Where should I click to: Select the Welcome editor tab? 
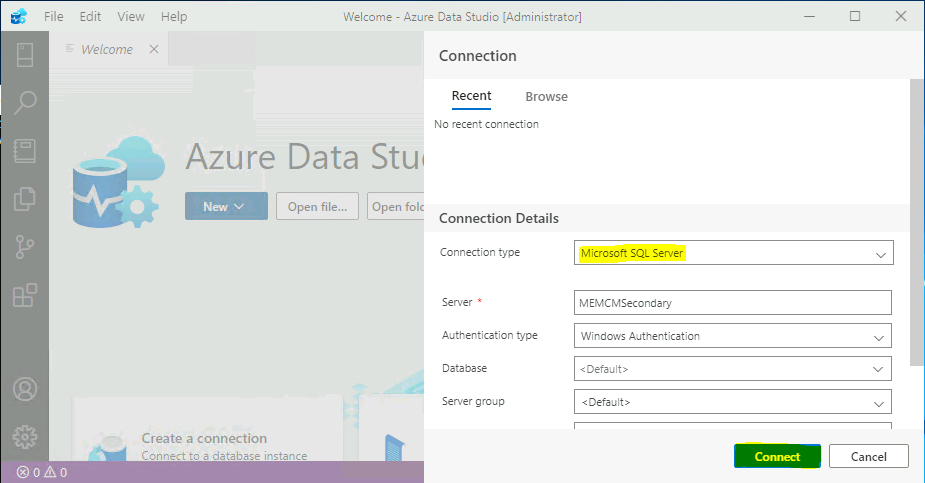tap(109, 49)
